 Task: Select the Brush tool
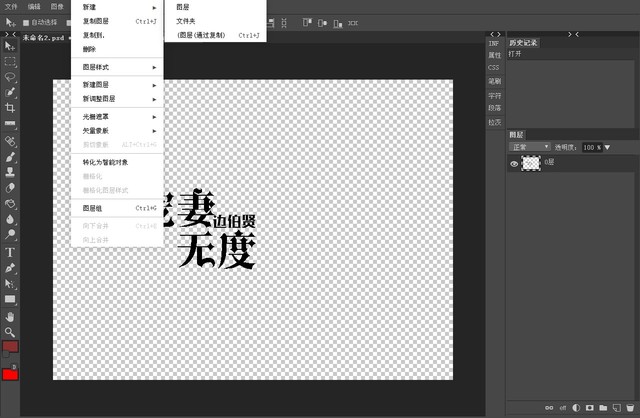10,157
